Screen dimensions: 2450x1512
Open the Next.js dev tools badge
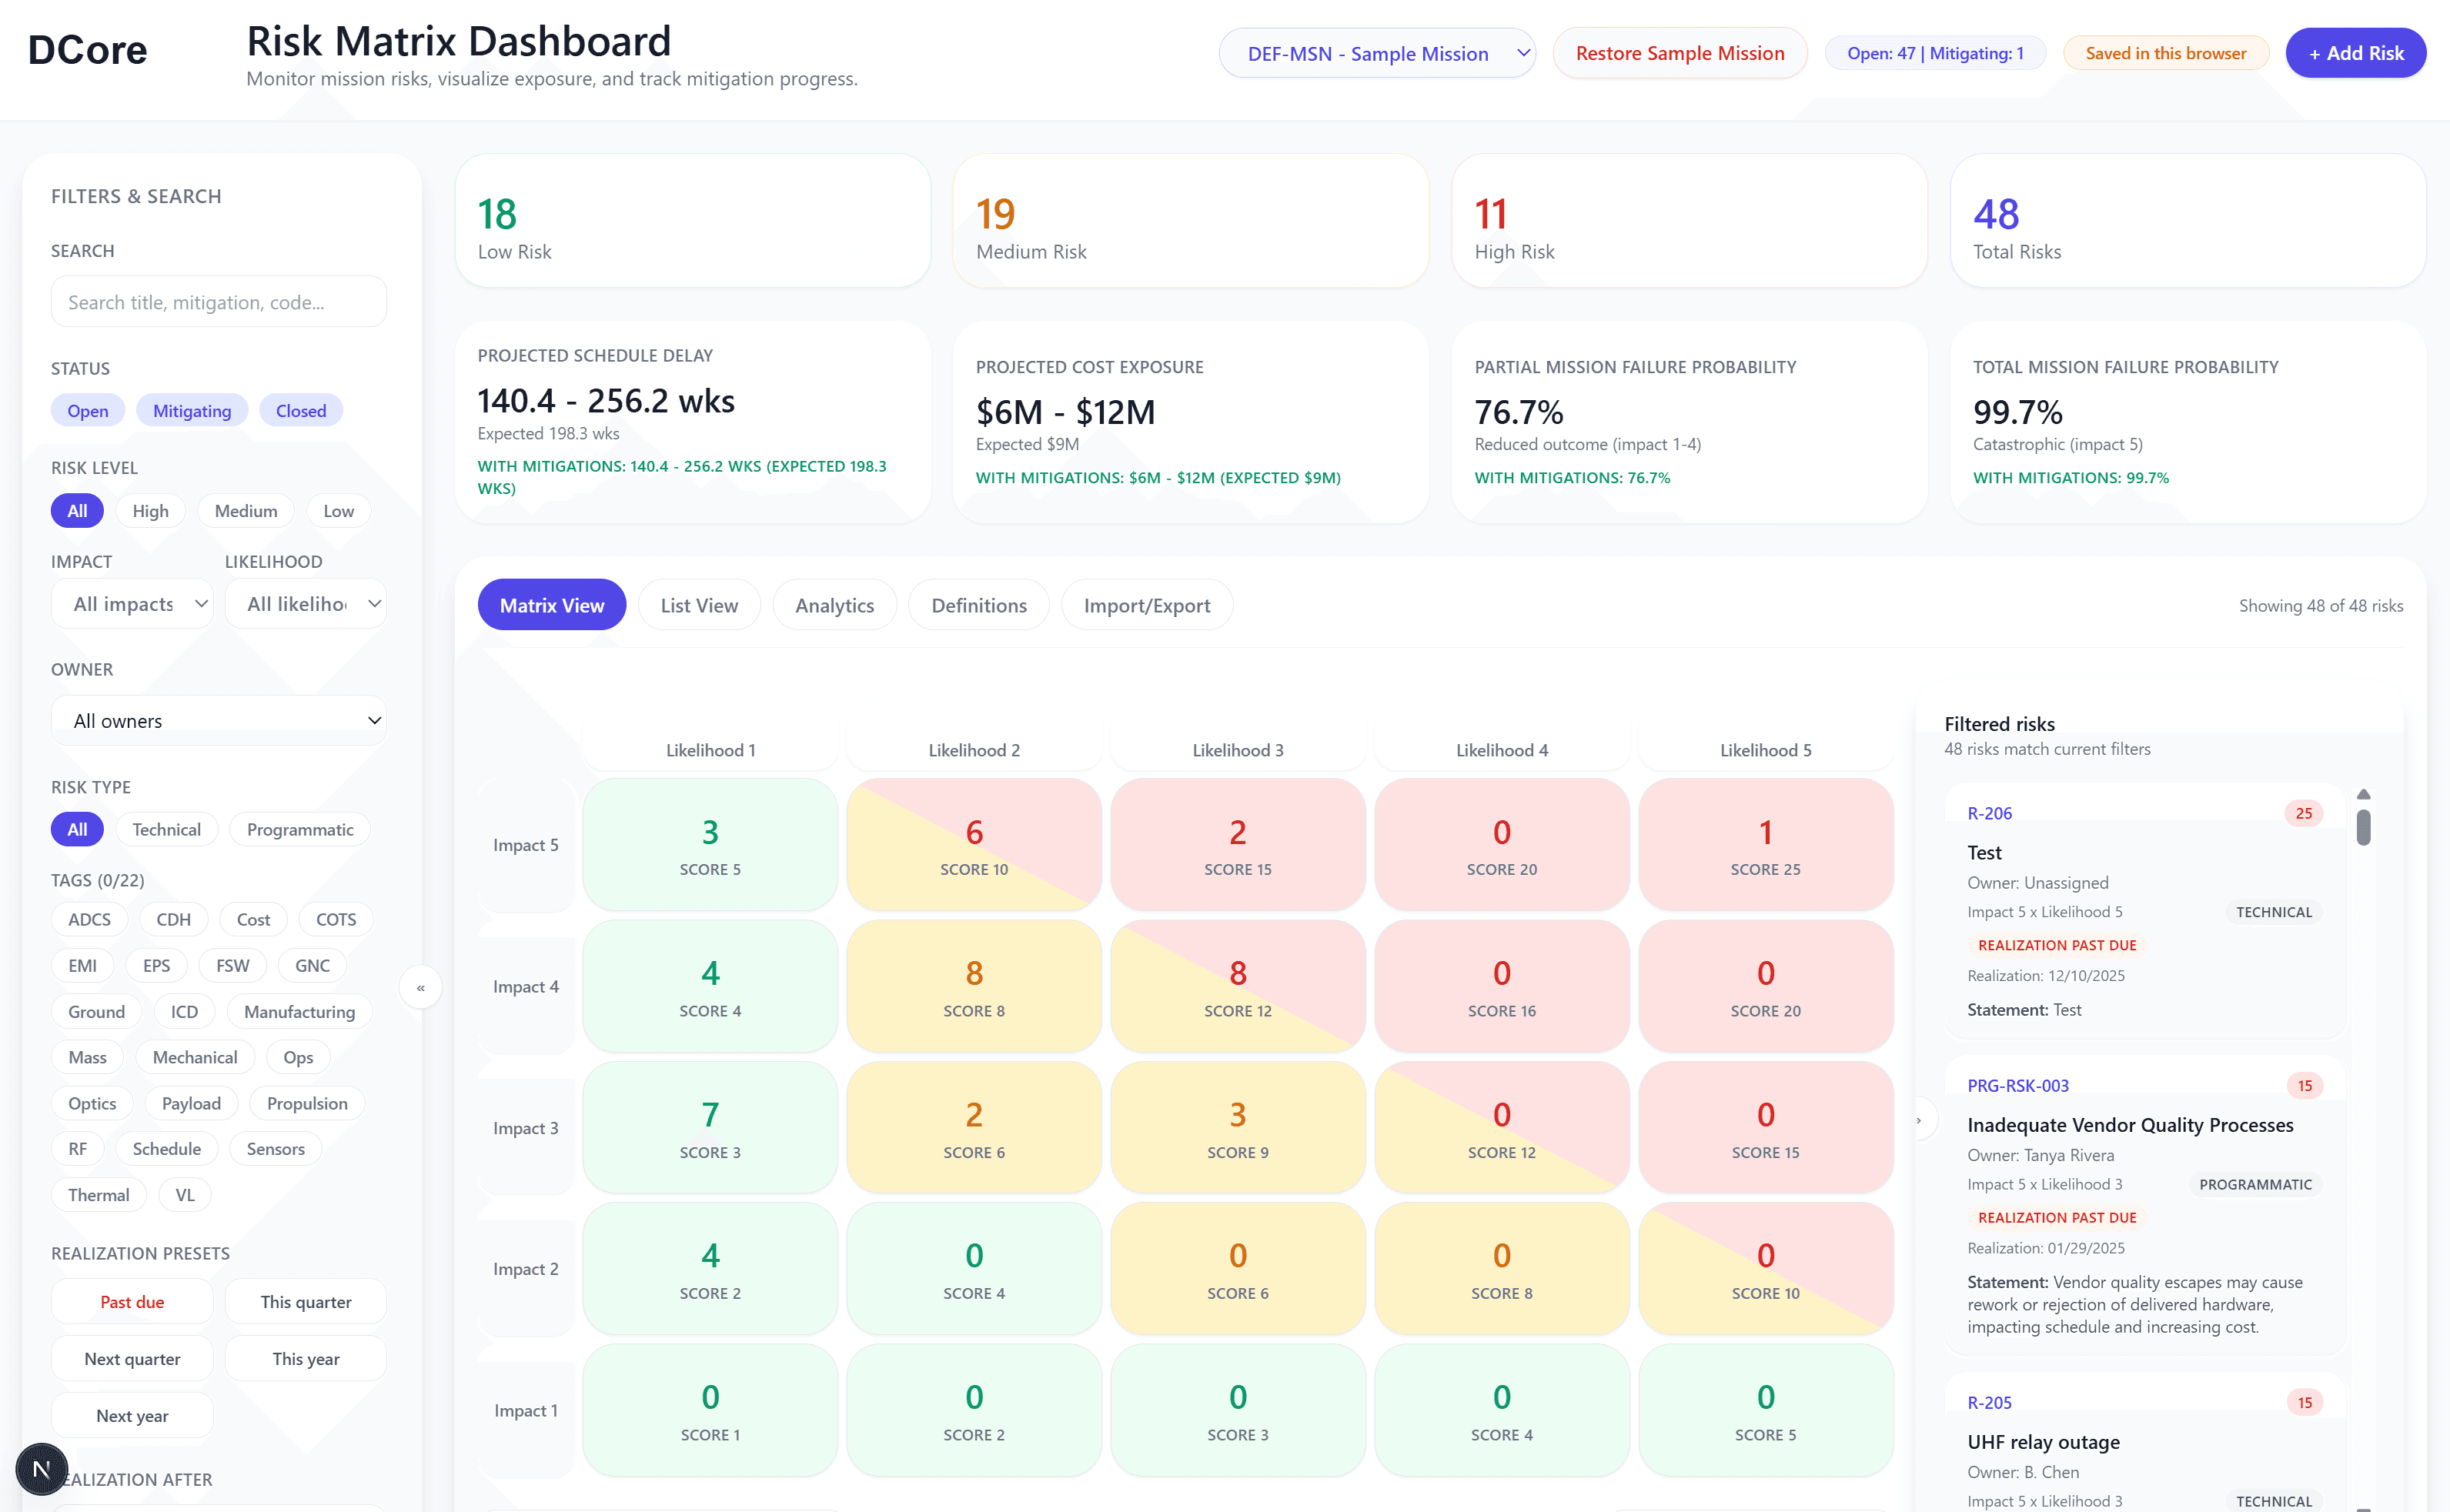coord(40,1470)
